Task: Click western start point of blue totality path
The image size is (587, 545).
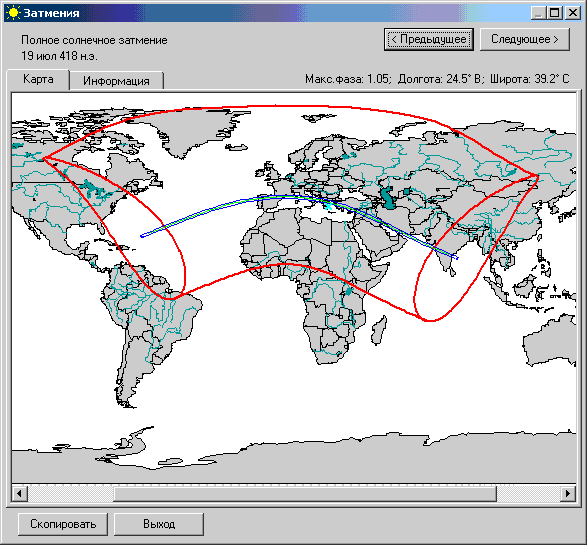Action: [142, 236]
